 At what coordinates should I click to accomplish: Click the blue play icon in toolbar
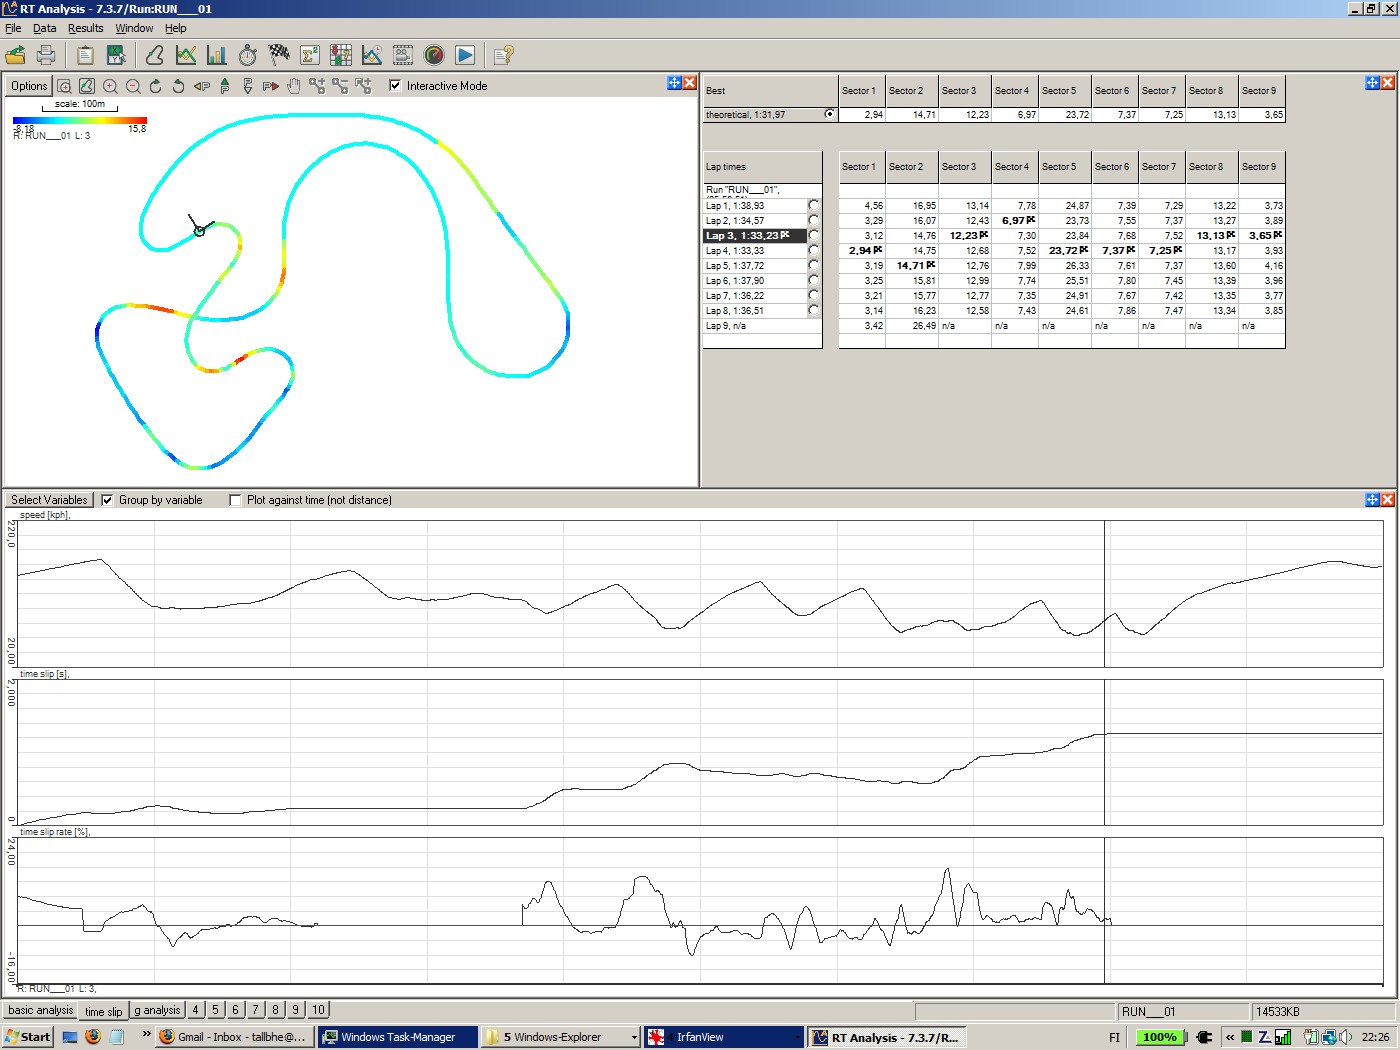465,55
